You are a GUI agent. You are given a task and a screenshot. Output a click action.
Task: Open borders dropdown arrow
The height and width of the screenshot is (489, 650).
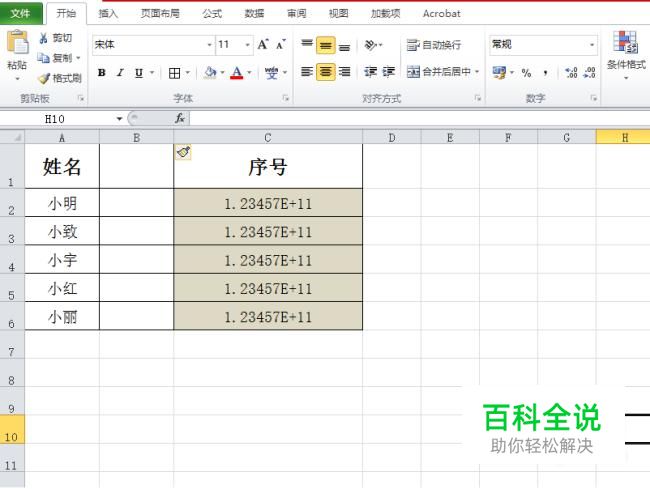tap(187, 73)
